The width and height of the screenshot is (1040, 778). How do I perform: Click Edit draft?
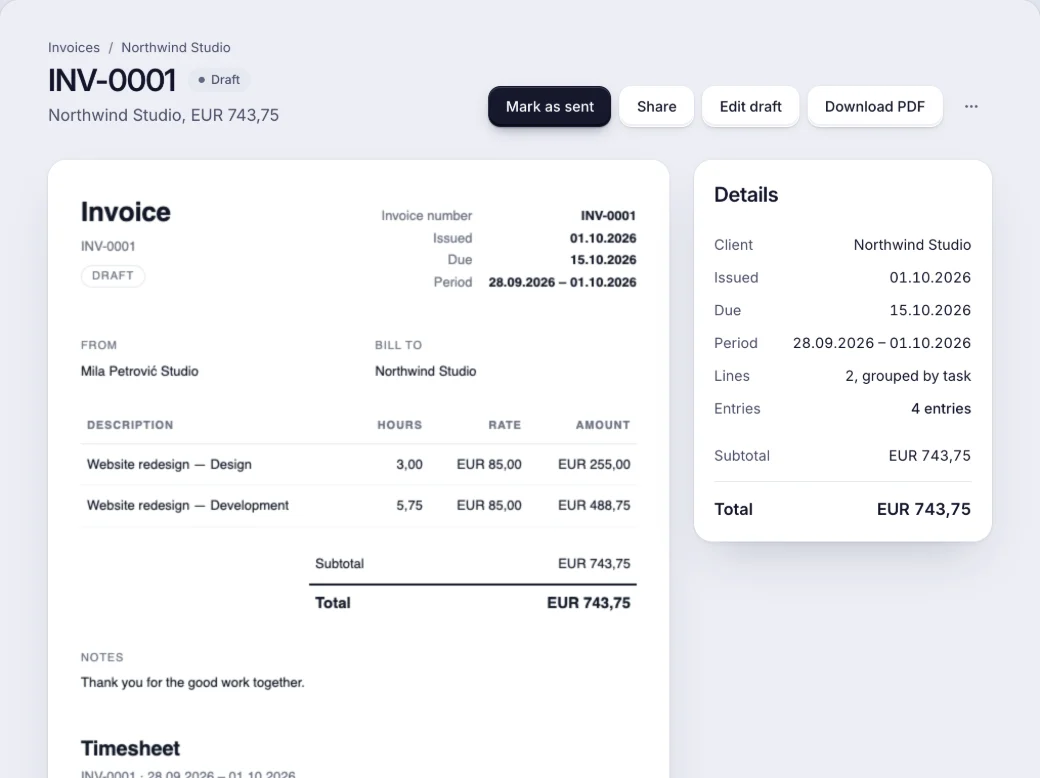coord(750,106)
